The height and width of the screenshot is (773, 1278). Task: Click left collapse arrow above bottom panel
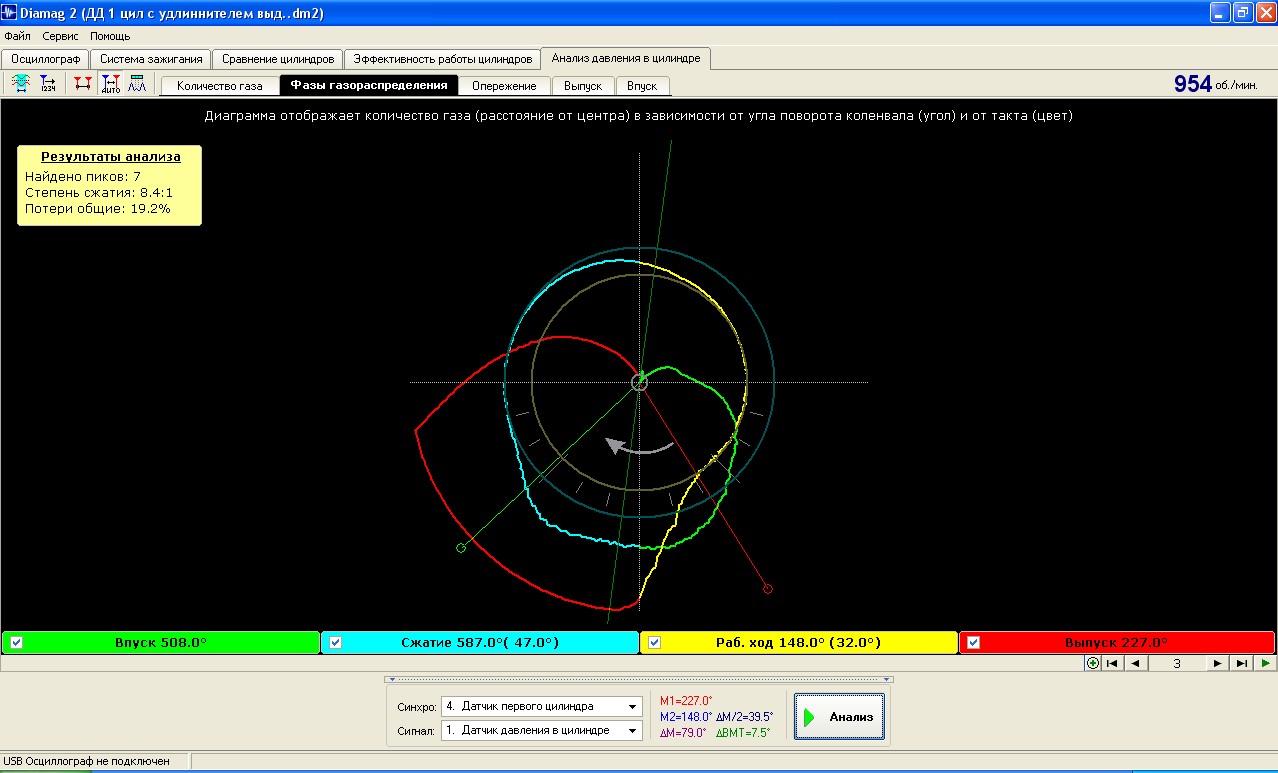point(391,679)
